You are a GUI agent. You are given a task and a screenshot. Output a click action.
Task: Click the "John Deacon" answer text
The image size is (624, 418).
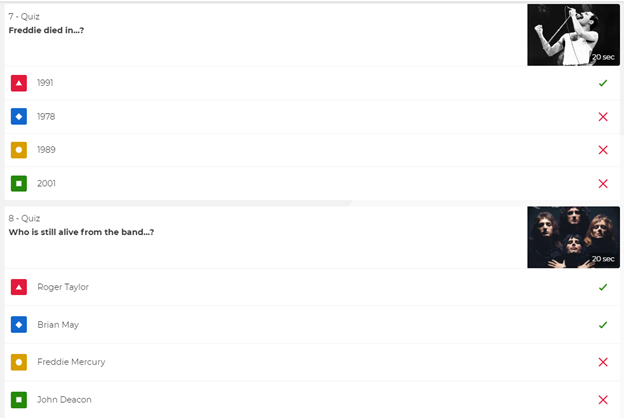(64, 400)
